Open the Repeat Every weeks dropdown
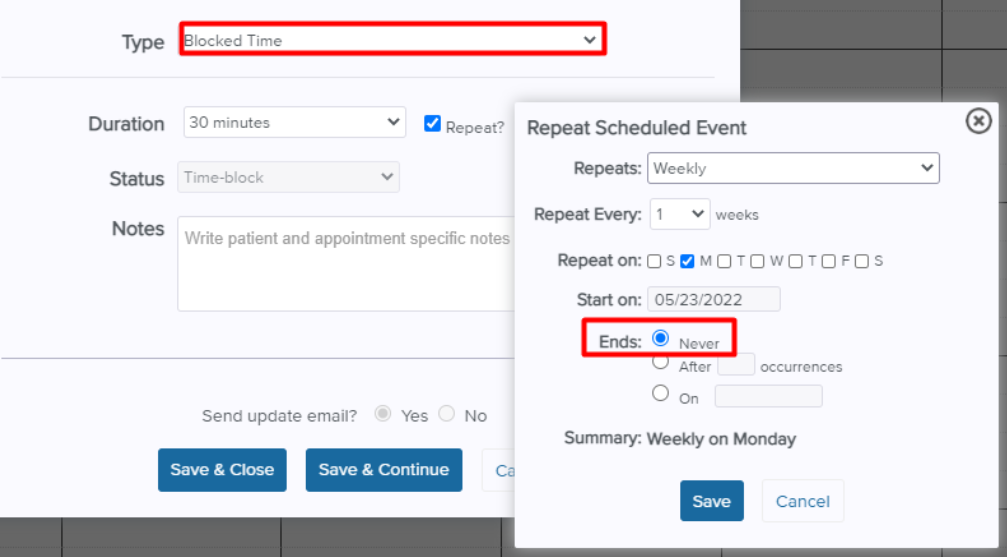1007x557 pixels. (x=680, y=214)
